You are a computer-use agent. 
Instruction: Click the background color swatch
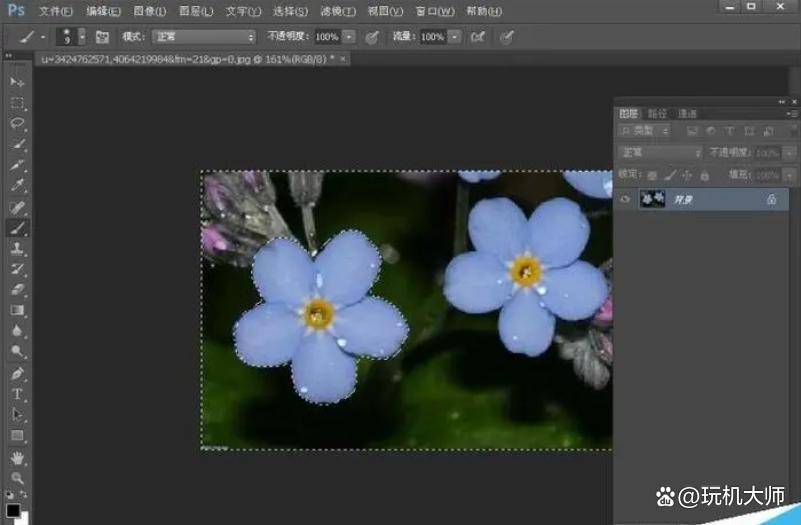[x=24, y=518]
